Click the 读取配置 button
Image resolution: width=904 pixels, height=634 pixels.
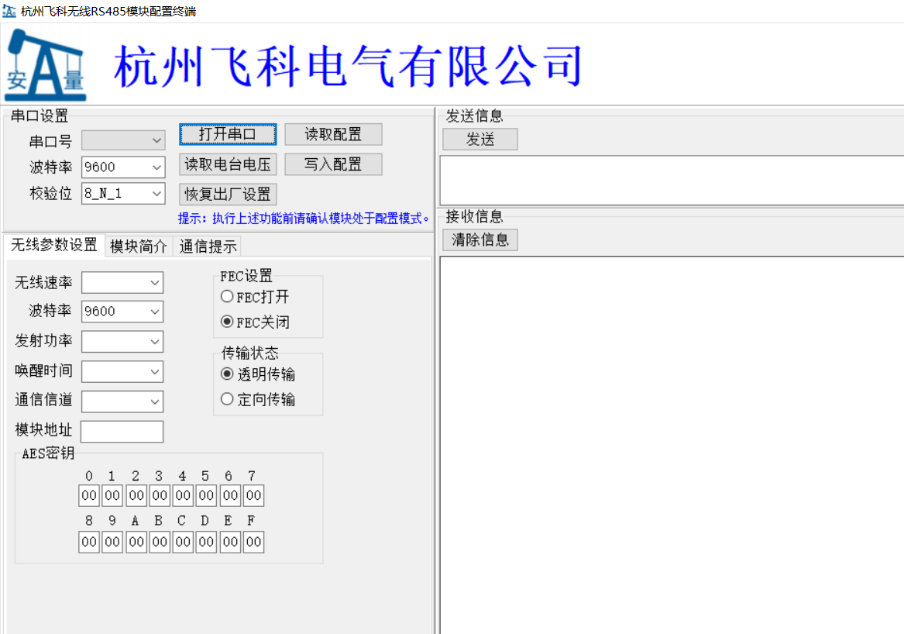click(x=333, y=134)
